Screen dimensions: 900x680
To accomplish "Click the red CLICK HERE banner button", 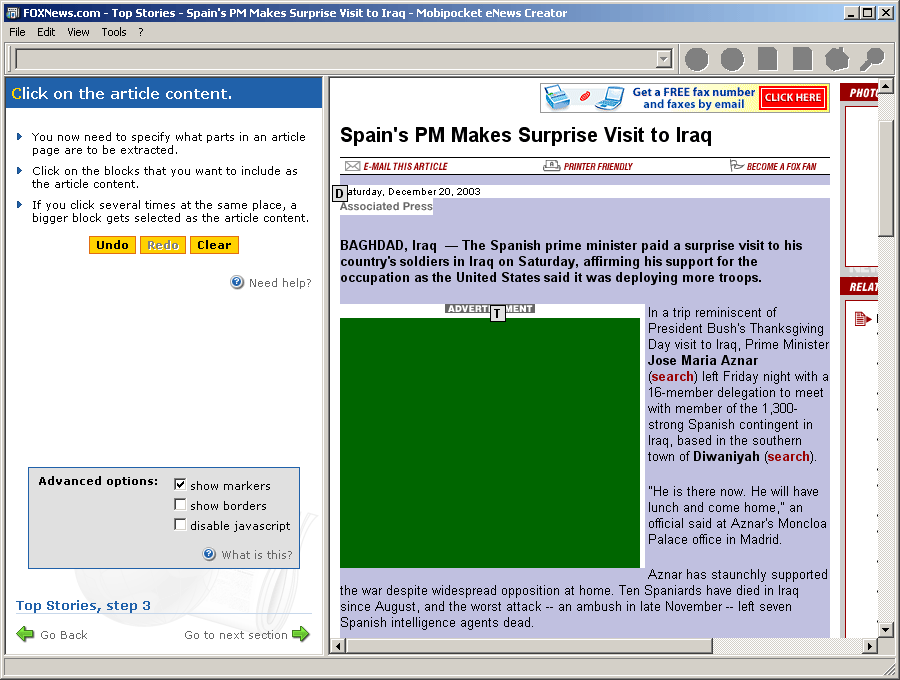I will point(793,98).
